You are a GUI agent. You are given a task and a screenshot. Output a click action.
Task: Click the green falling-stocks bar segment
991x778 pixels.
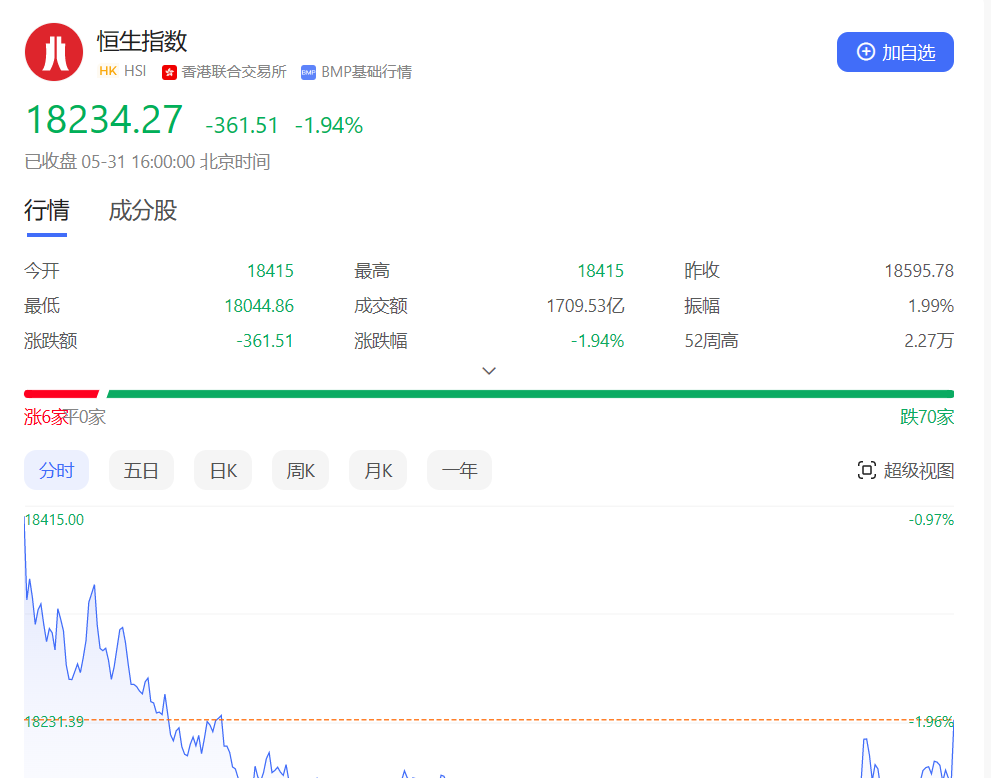point(530,394)
